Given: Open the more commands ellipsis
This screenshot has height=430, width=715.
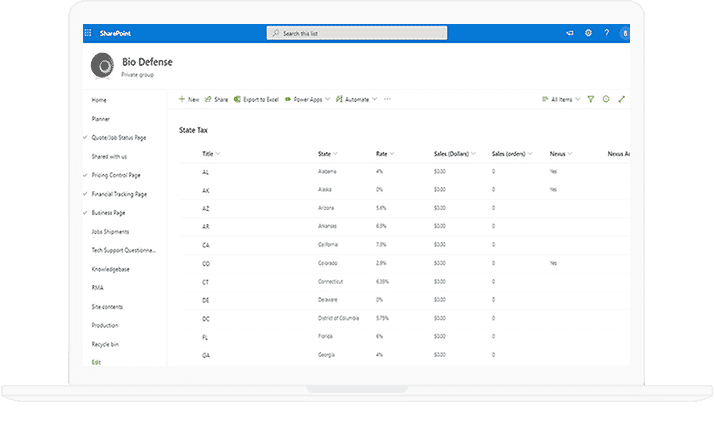Looking at the screenshot, I should point(387,100).
